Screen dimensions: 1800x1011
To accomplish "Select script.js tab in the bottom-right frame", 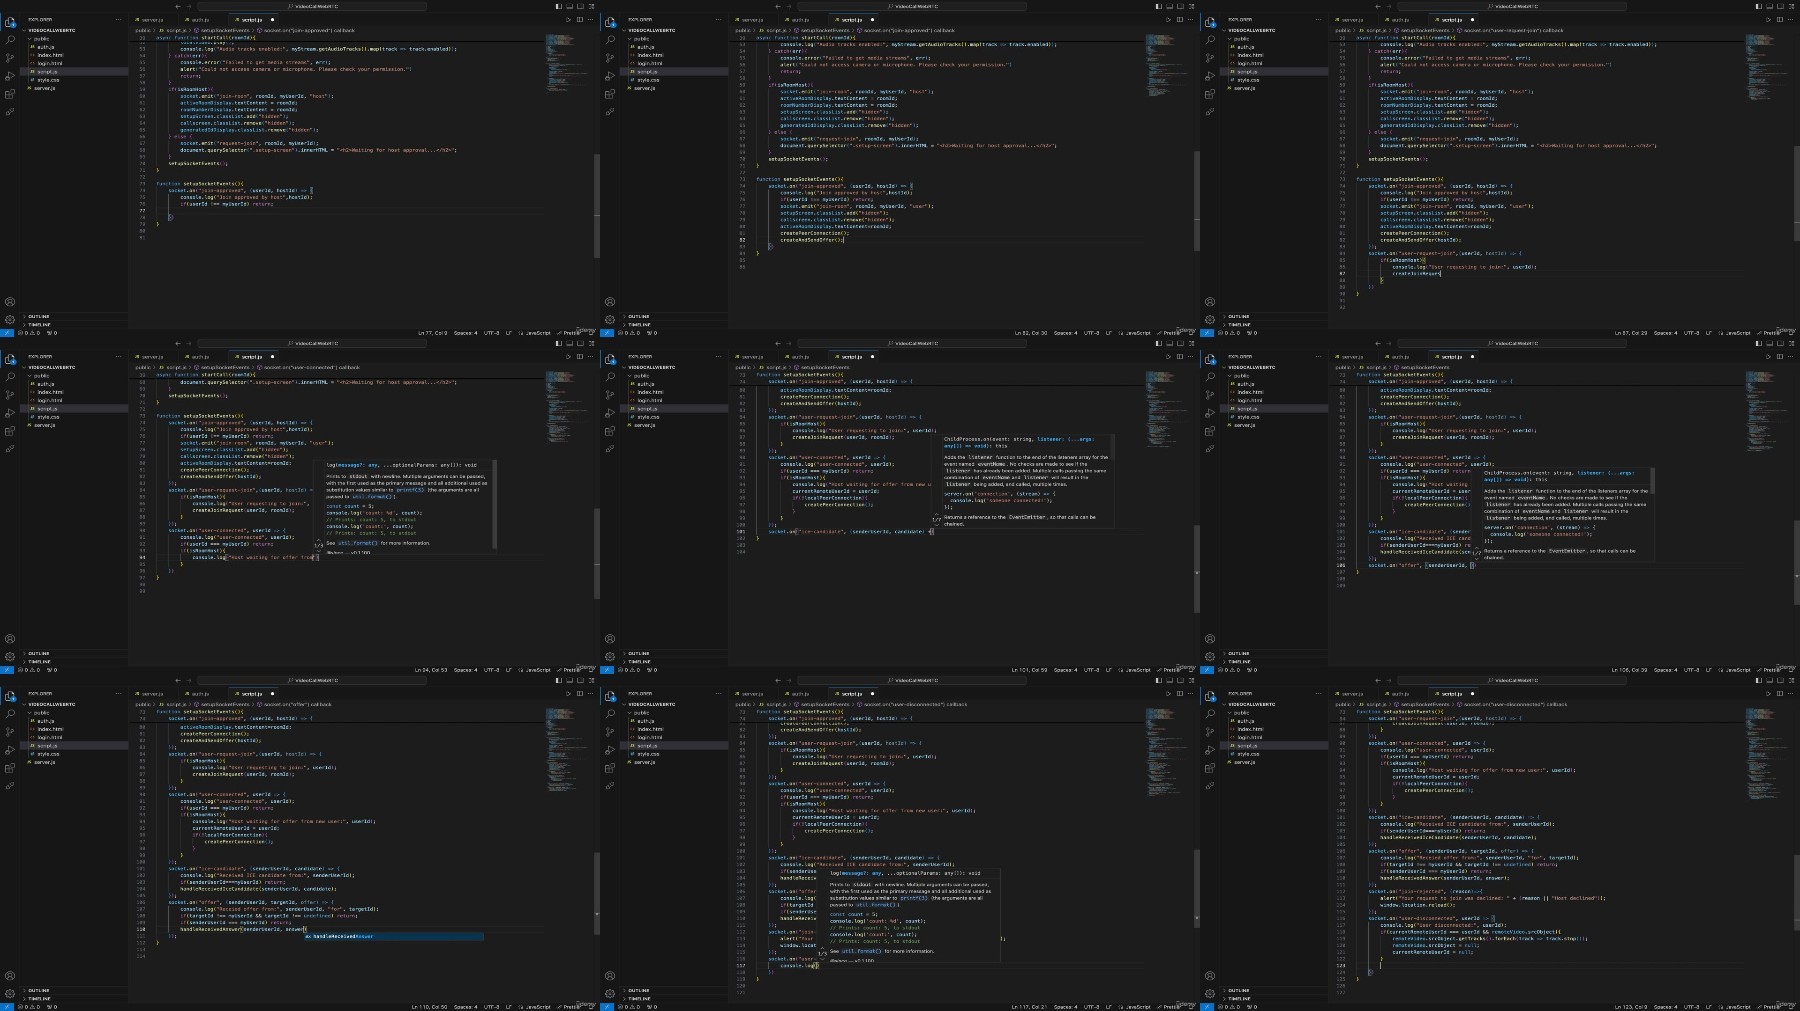I will (1452, 693).
